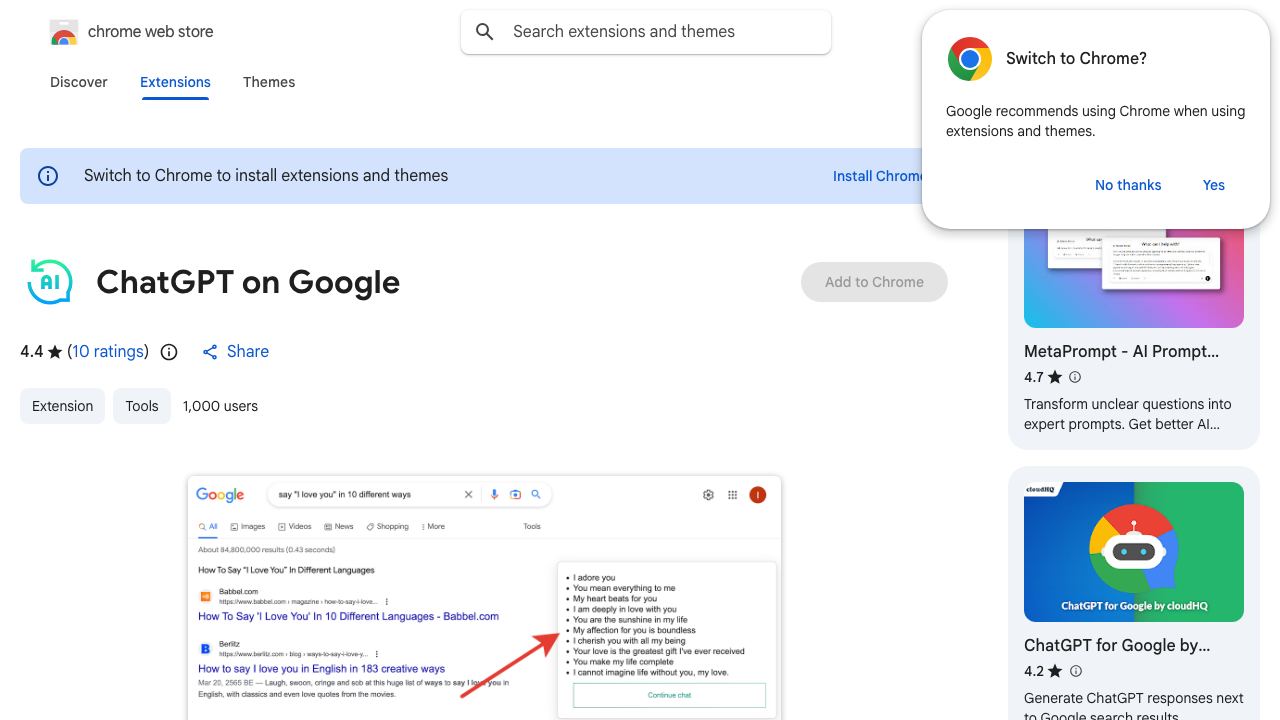Click the ChatGPT on Google extension icon

tap(50, 282)
